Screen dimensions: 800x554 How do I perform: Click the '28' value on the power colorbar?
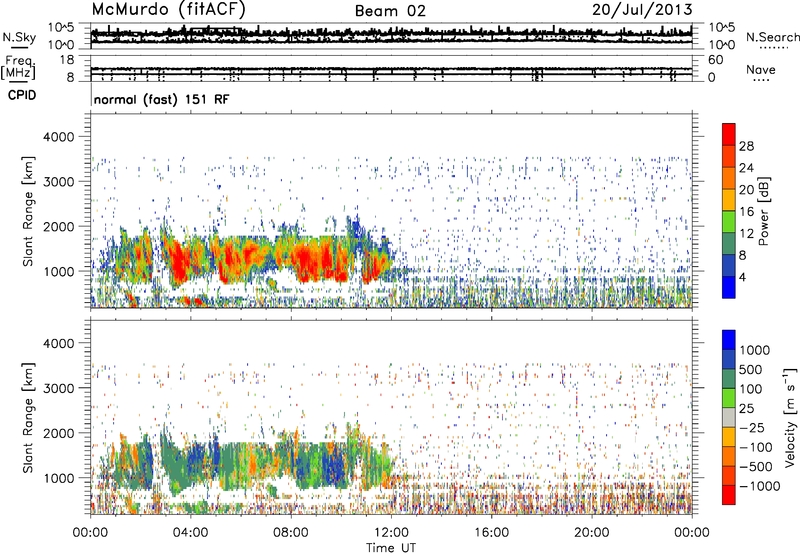coord(746,146)
